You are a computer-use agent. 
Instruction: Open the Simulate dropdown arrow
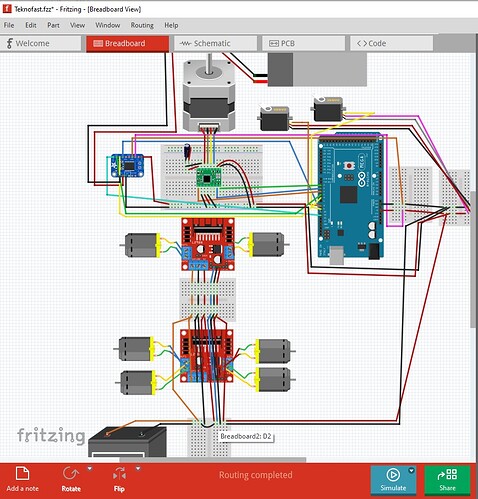coord(412,470)
